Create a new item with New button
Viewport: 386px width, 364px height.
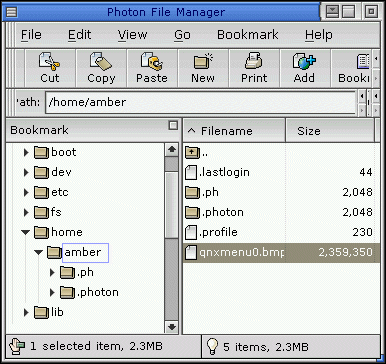click(x=203, y=68)
